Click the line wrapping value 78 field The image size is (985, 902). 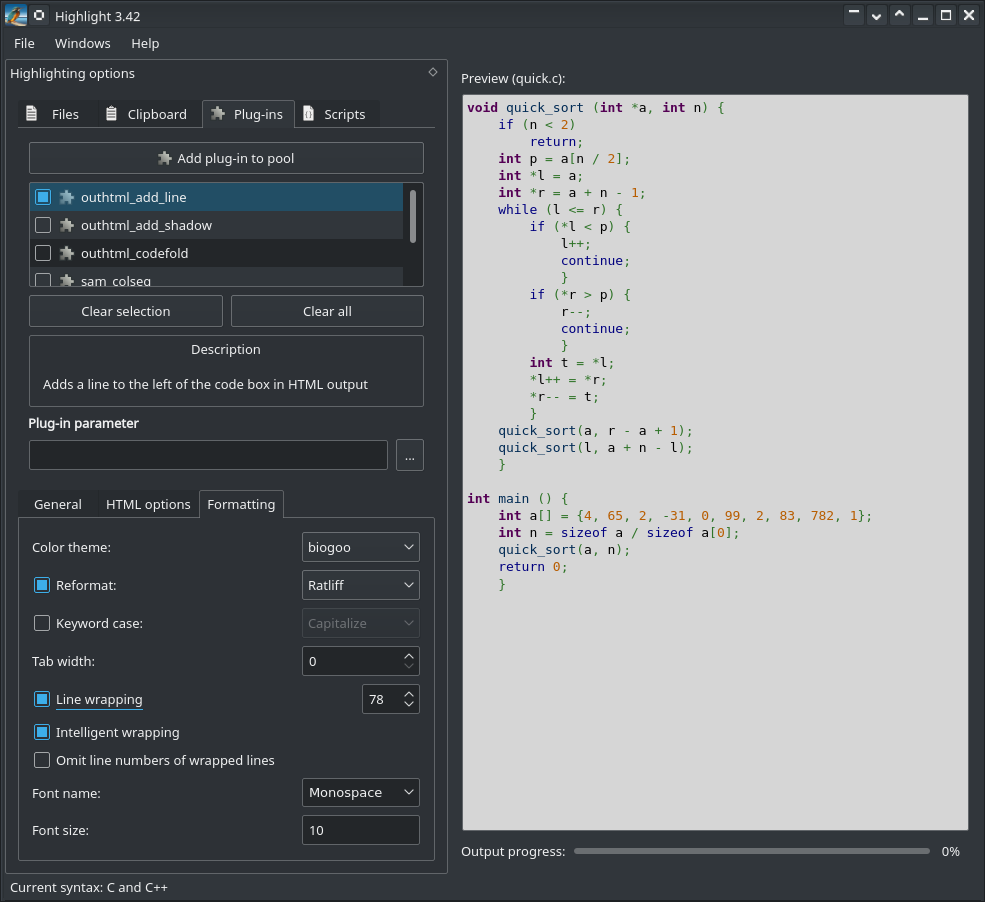click(x=382, y=699)
